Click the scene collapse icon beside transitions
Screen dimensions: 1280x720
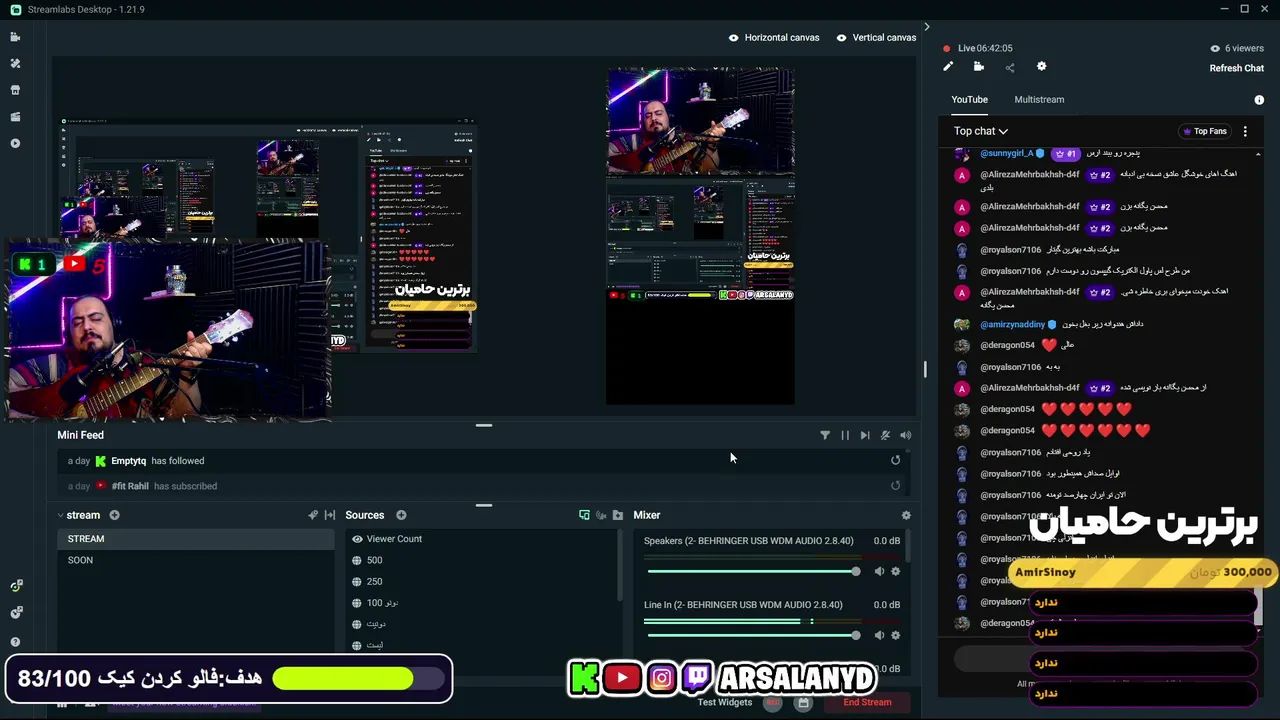pos(330,515)
